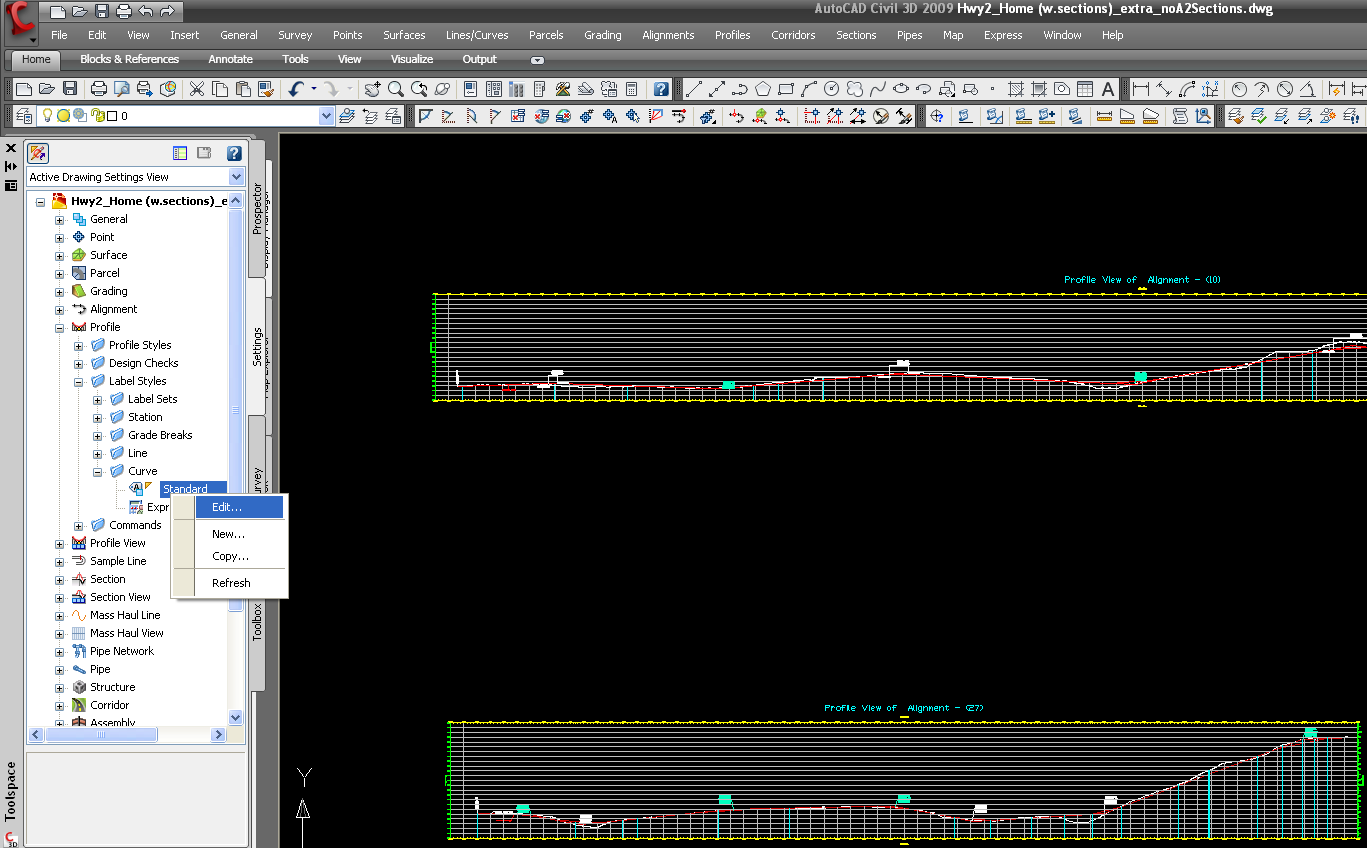Click the New drawing icon in the standard toolbar

[25, 89]
